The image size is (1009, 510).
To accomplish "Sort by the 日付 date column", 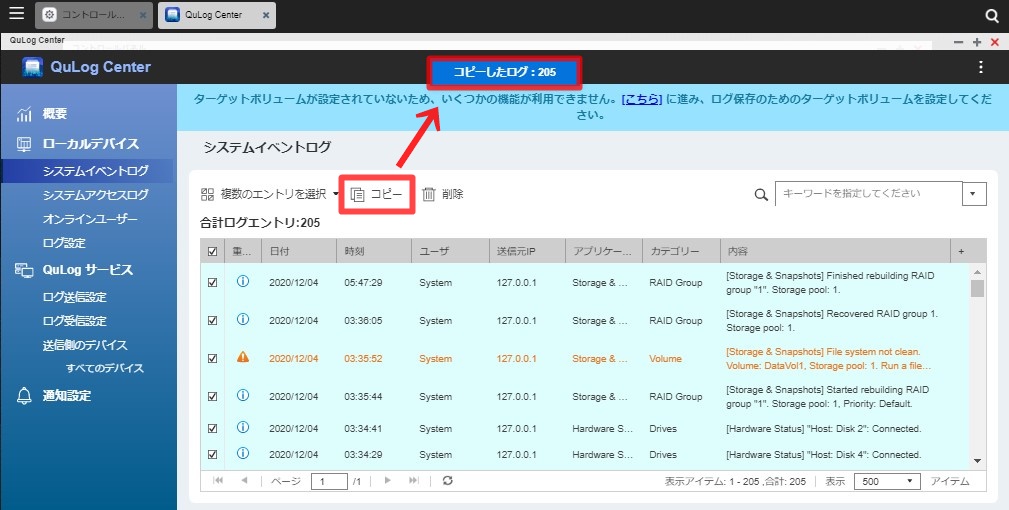I will tap(299, 251).
